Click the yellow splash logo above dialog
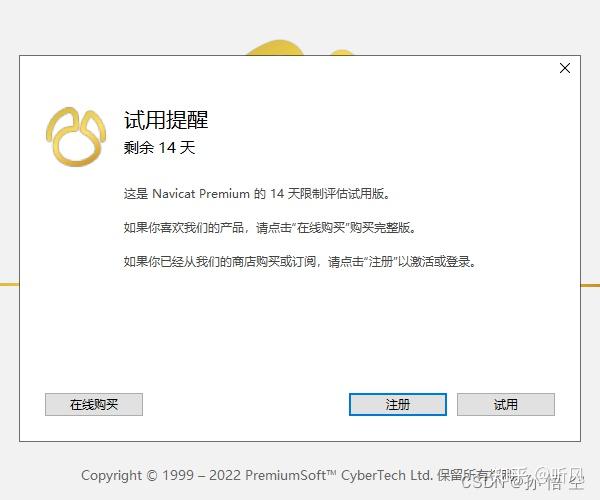This screenshot has height=500, width=600. [x=275, y=48]
